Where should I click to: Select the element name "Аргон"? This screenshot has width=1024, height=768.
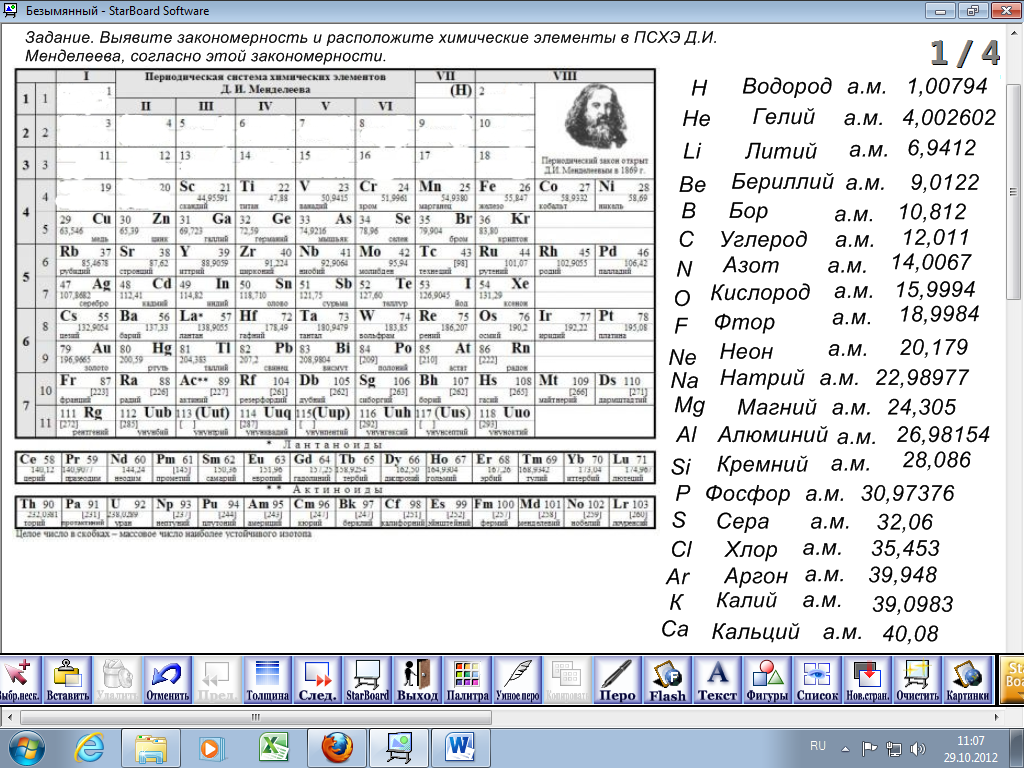(756, 576)
